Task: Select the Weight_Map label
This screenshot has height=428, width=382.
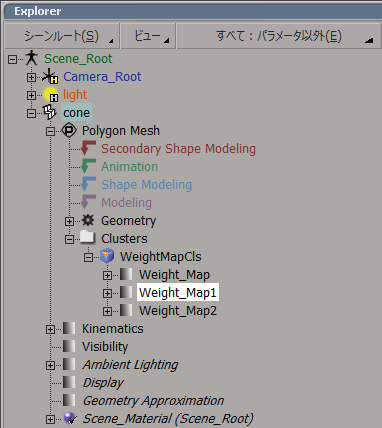Action: (174, 275)
